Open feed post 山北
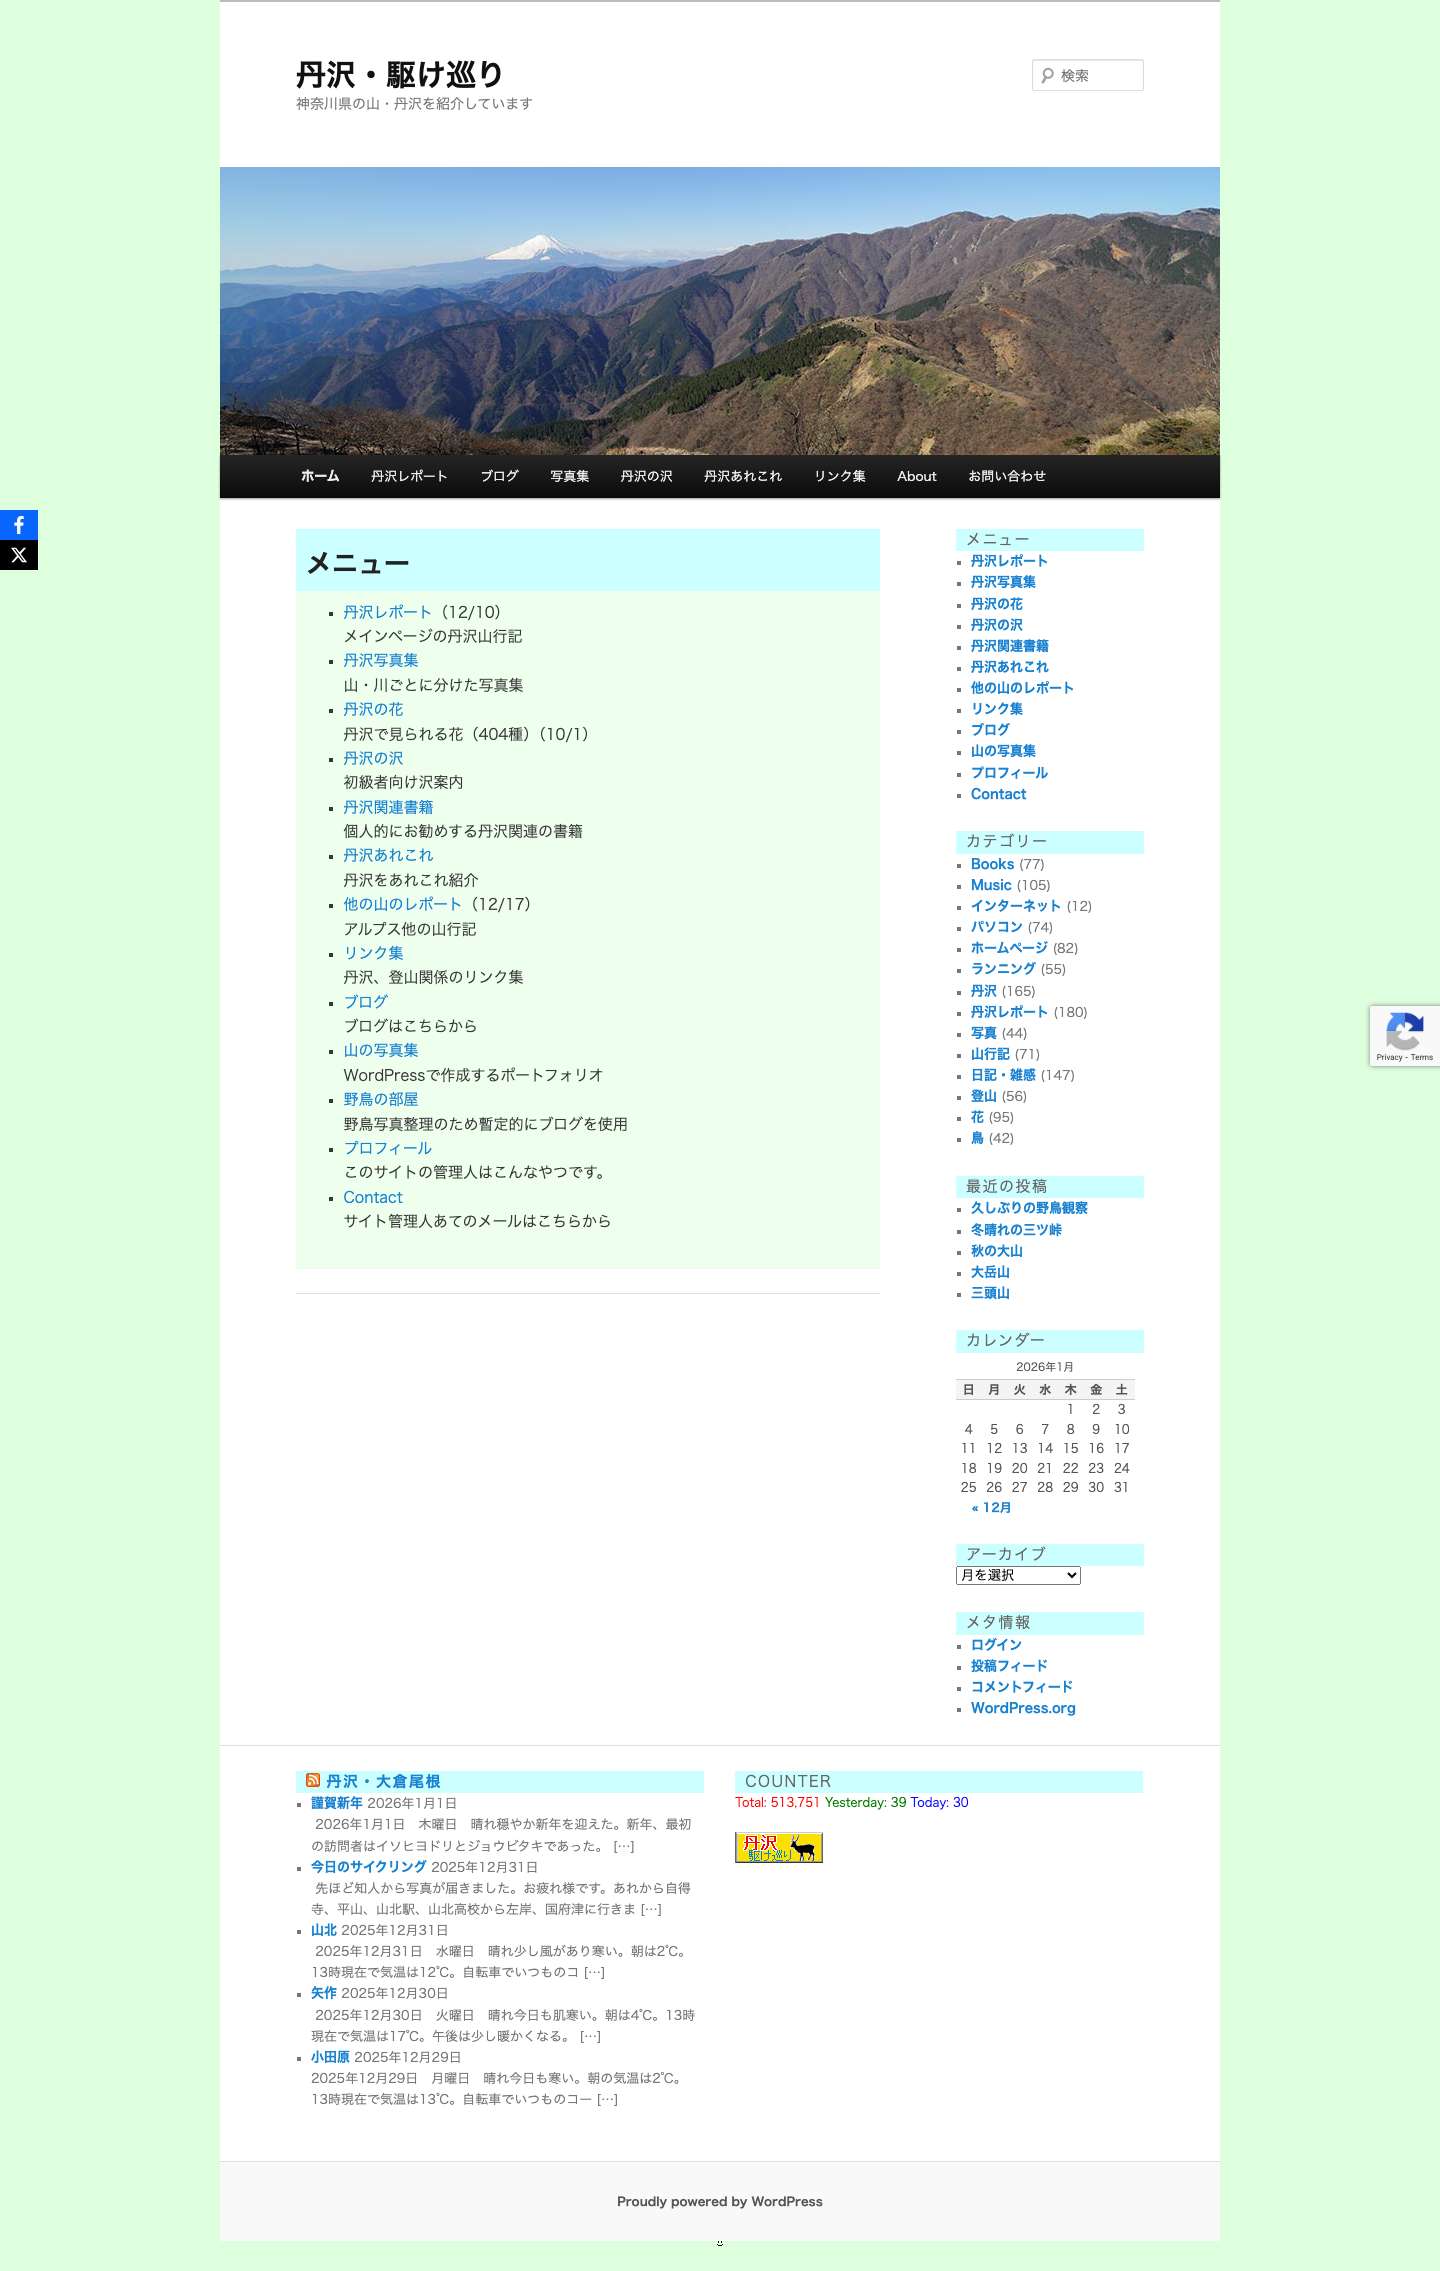 [x=324, y=1930]
